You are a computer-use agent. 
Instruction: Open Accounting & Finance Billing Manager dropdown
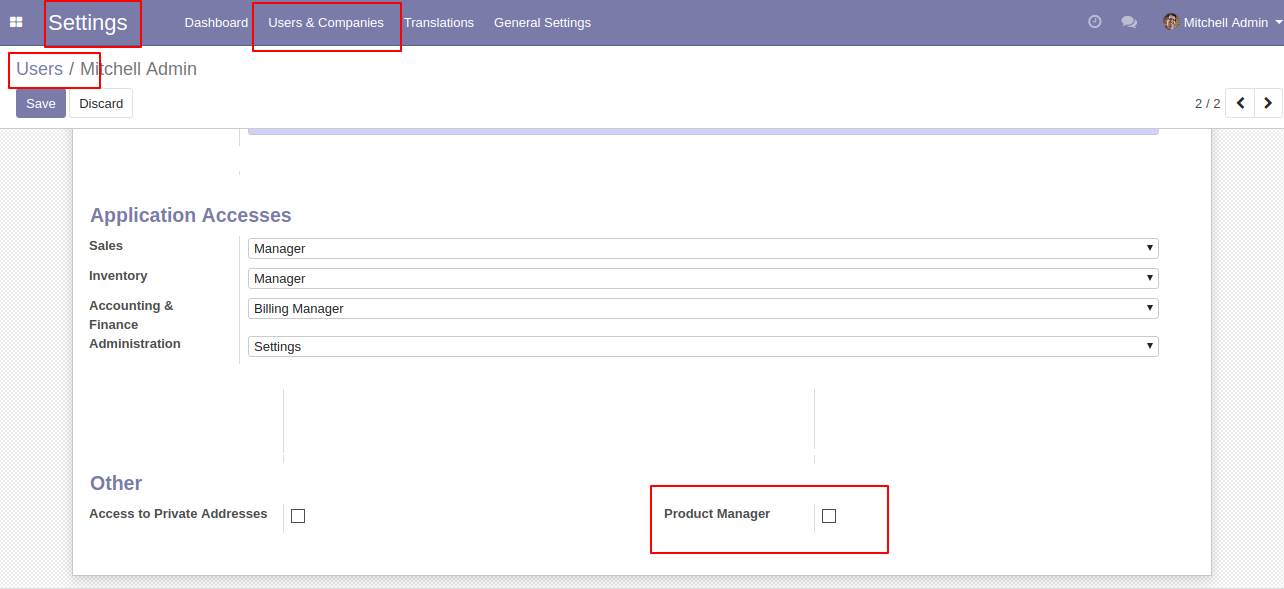tap(703, 308)
